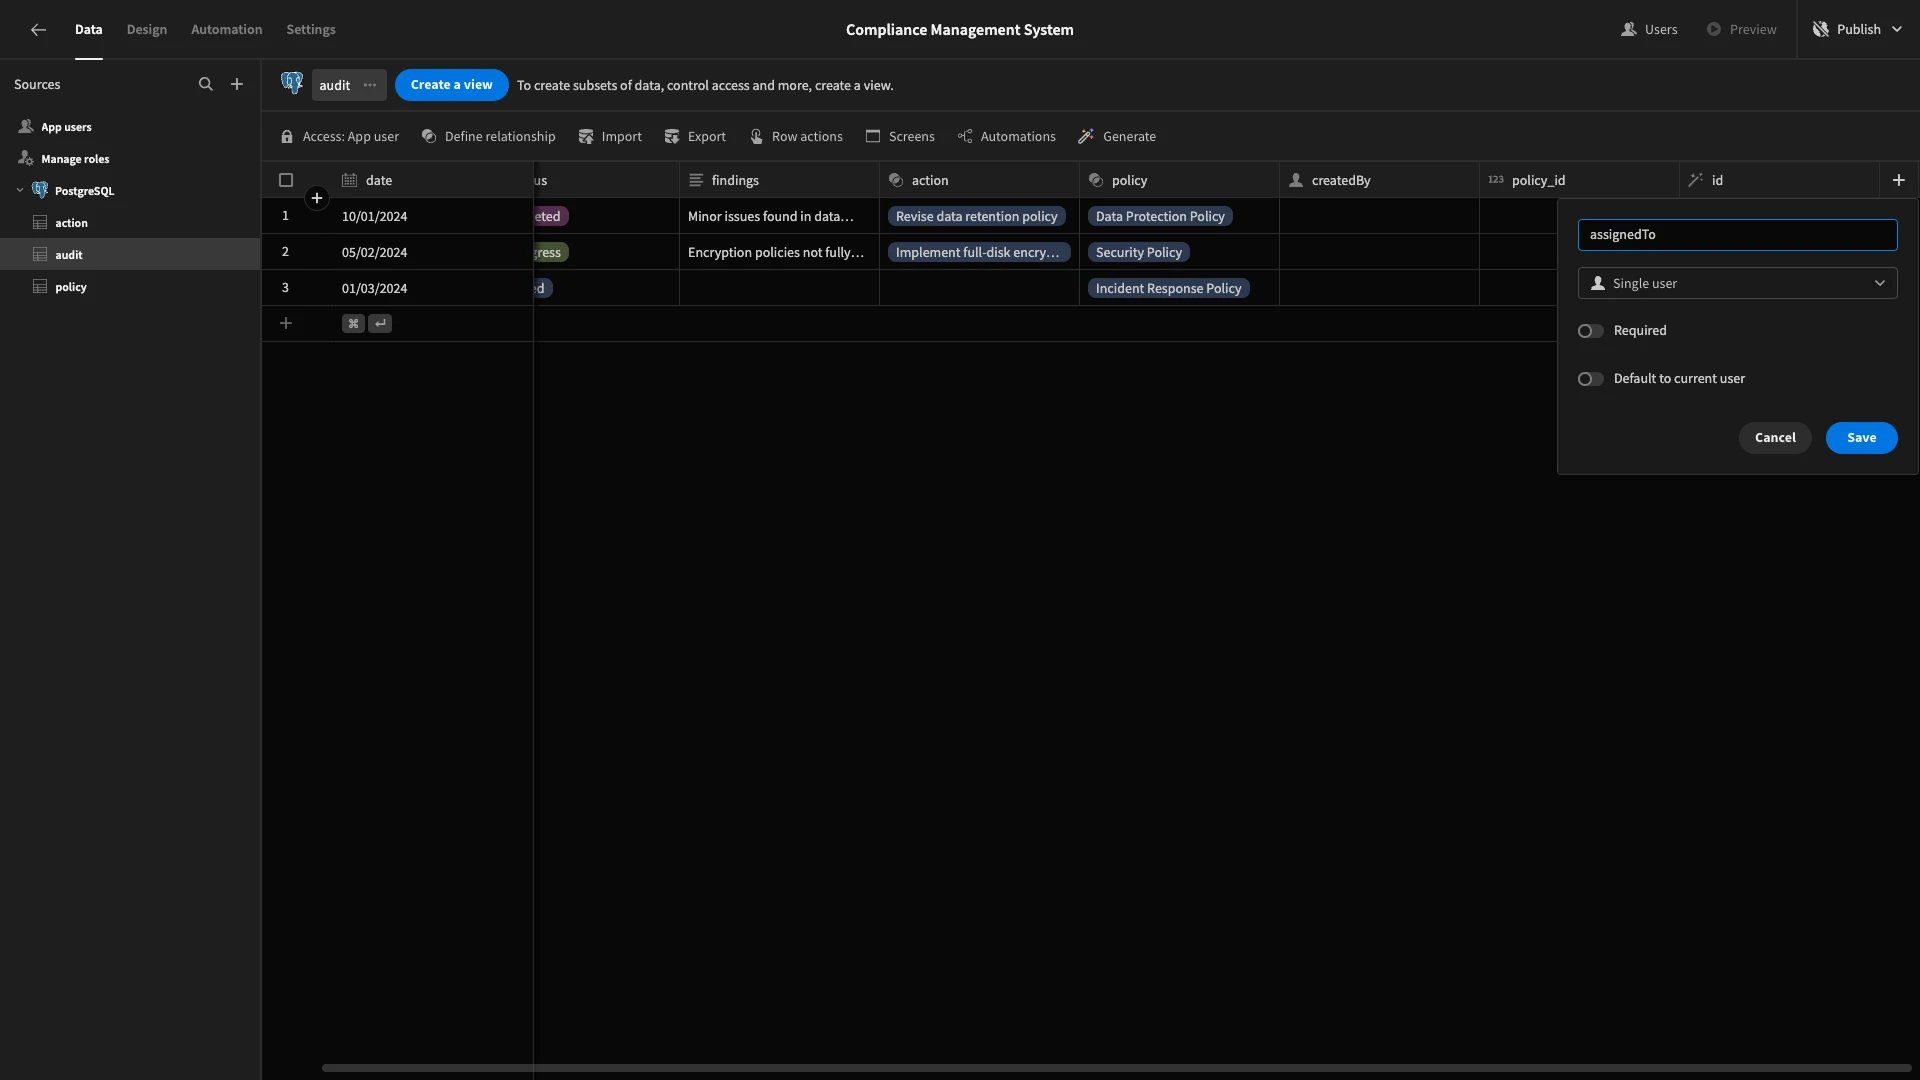Click the add row plus icon
This screenshot has height=1080, width=1920.
(x=286, y=323)
